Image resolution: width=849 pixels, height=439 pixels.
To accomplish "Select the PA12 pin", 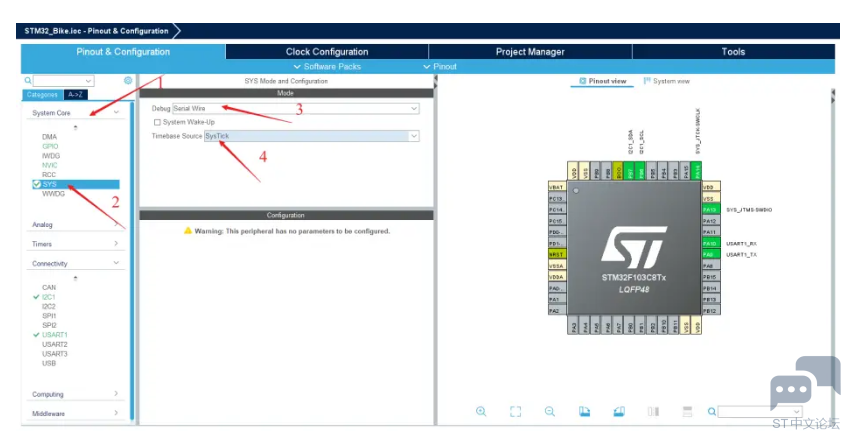I will [711, 221].
